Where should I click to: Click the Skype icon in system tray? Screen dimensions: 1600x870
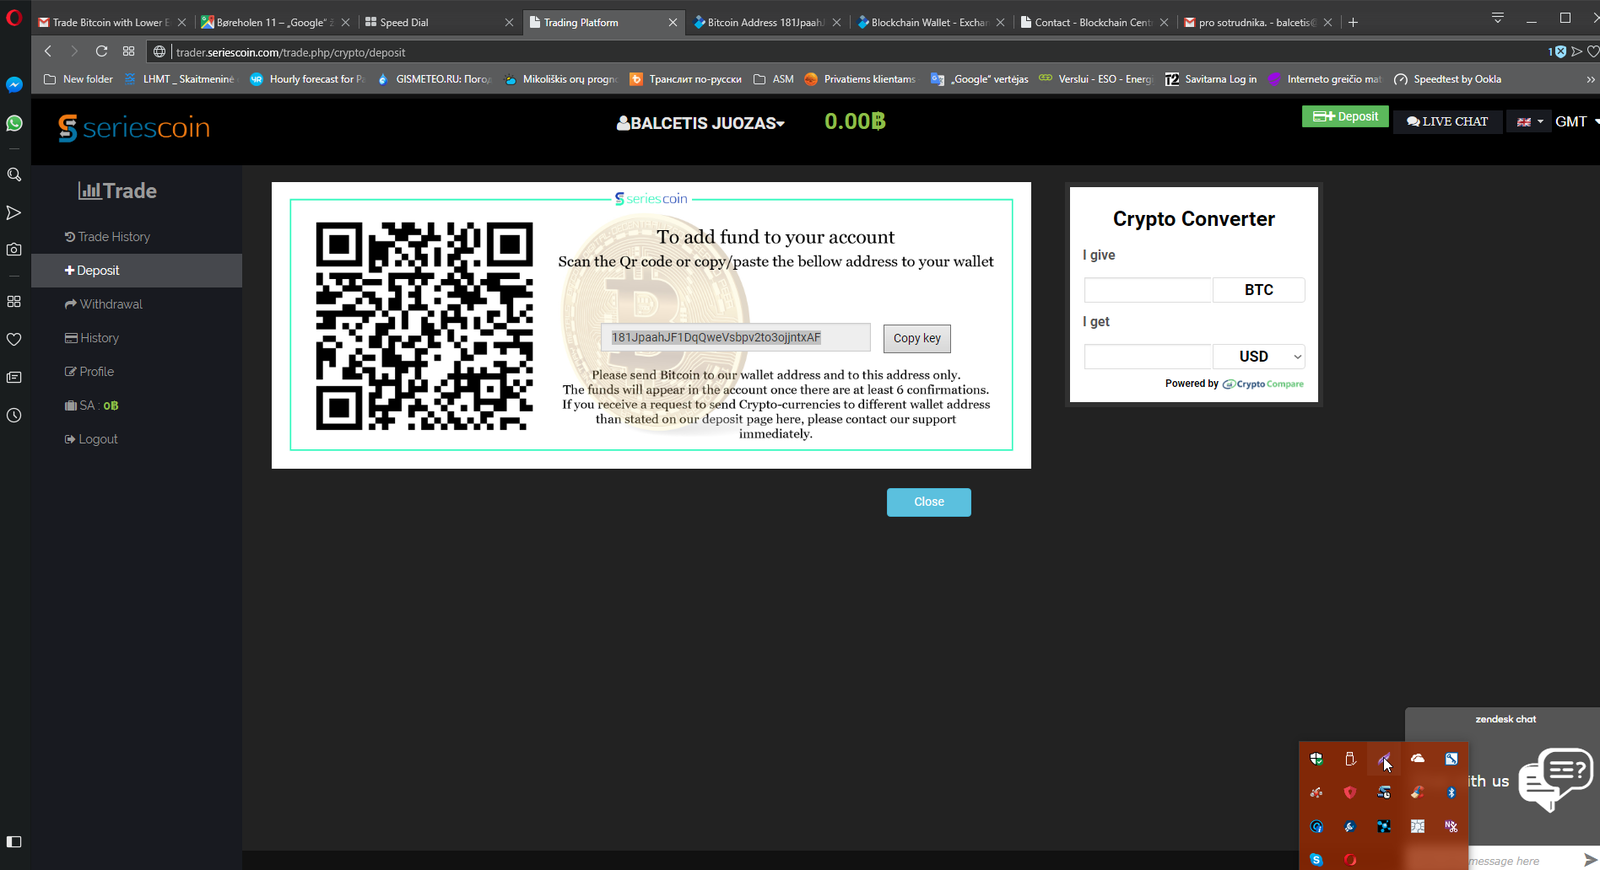1316,860
